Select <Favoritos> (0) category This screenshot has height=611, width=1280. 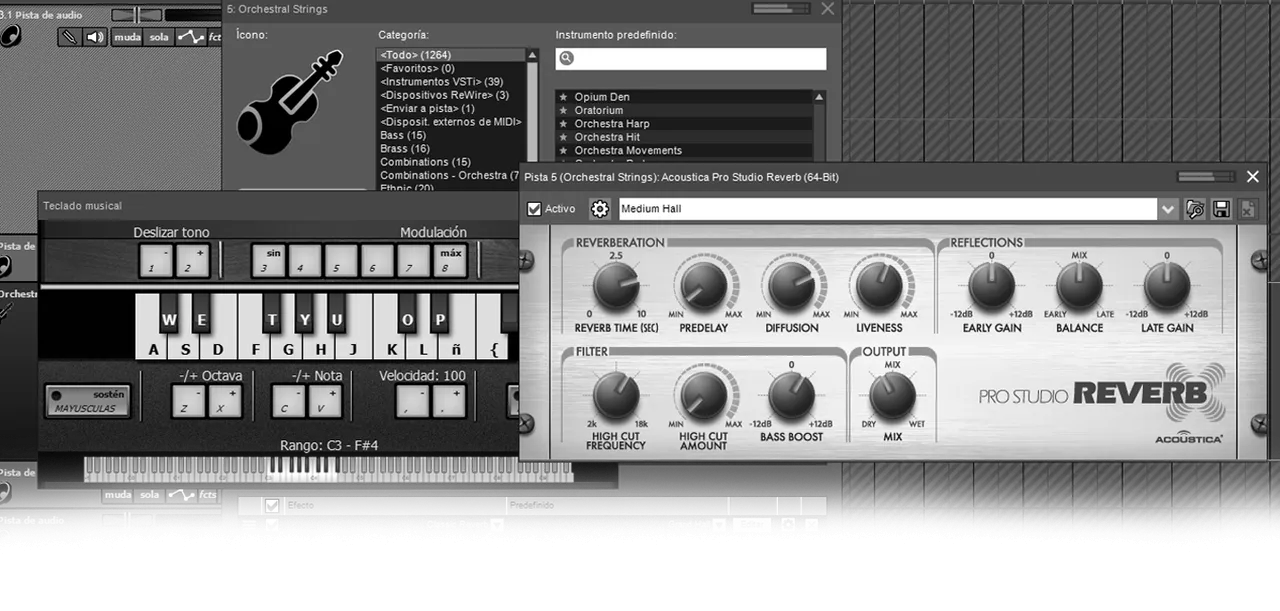pos(451,68)
